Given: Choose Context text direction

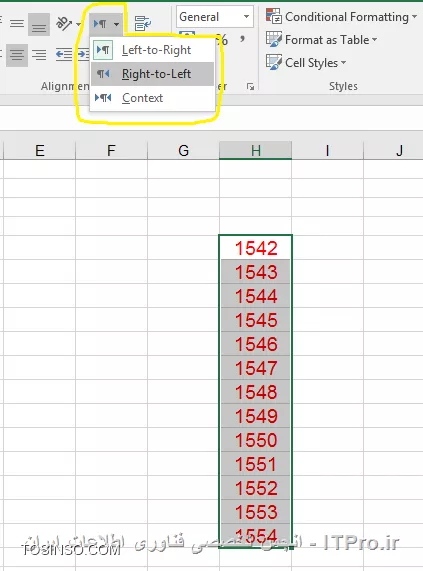Looking at the screenshot, I should coord(152,98).
